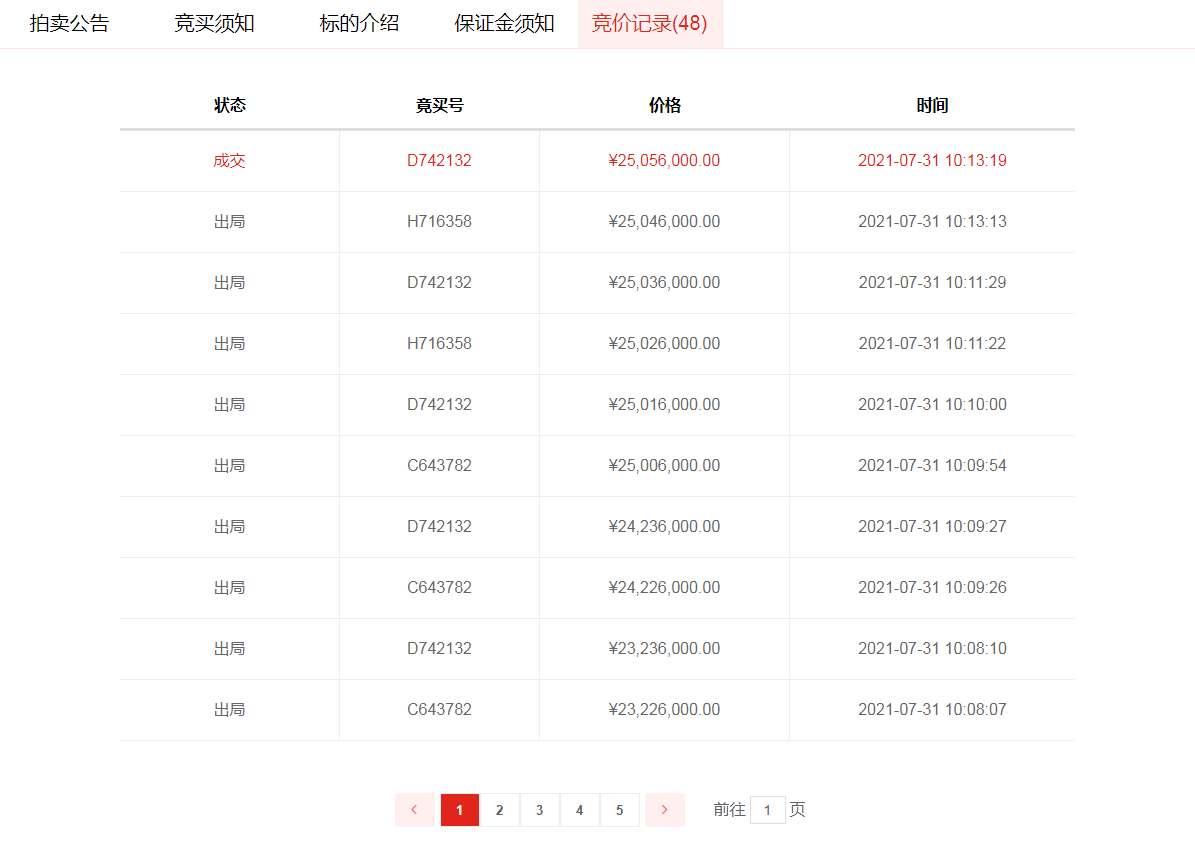Screen dimensions: 1195x867
Task: Click price ¥24,236,000.00
Action: point(665,526)
